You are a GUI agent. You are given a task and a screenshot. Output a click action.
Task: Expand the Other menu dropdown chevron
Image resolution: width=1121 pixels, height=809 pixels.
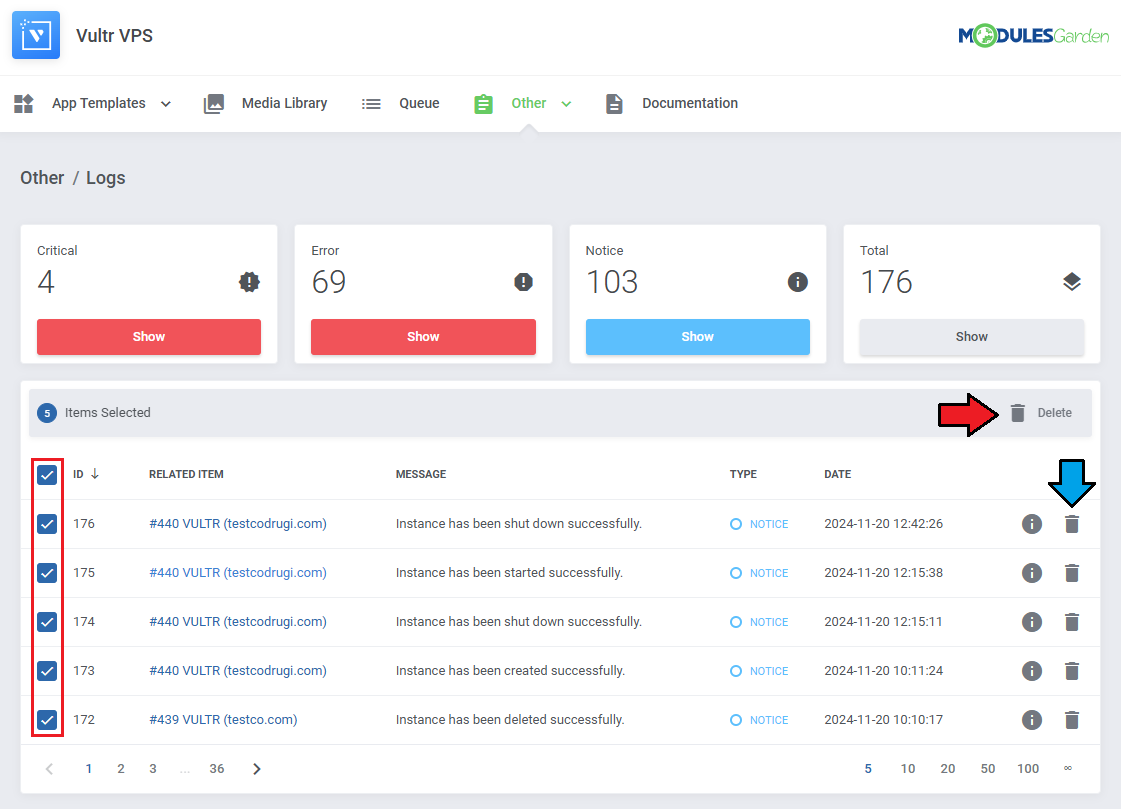tap(566, 104)
